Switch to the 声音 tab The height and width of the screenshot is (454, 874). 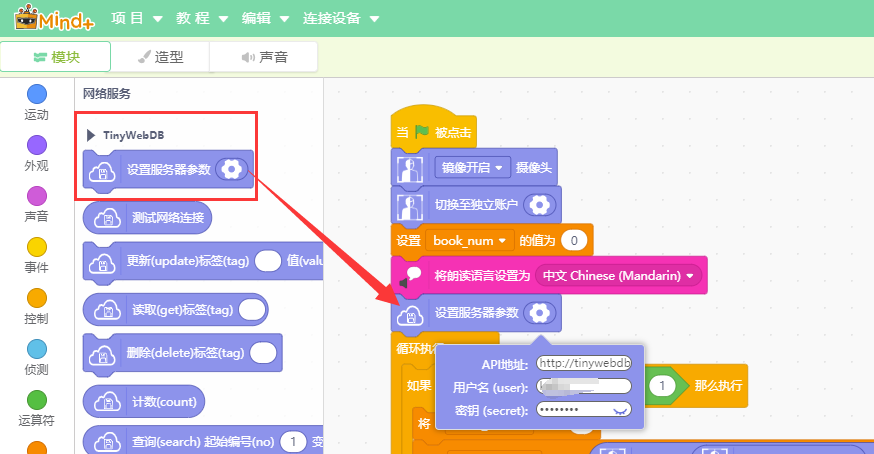pyautogui.click(x=264, y=57)
